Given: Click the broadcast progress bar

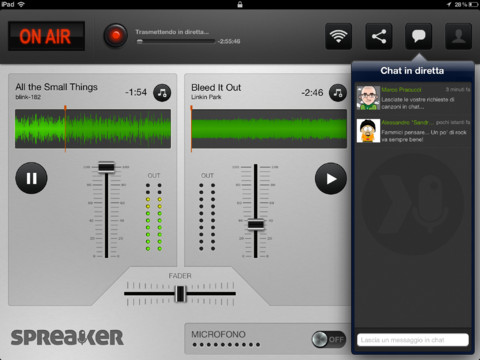Looking at the screenshot, I should tap(176, 41).
